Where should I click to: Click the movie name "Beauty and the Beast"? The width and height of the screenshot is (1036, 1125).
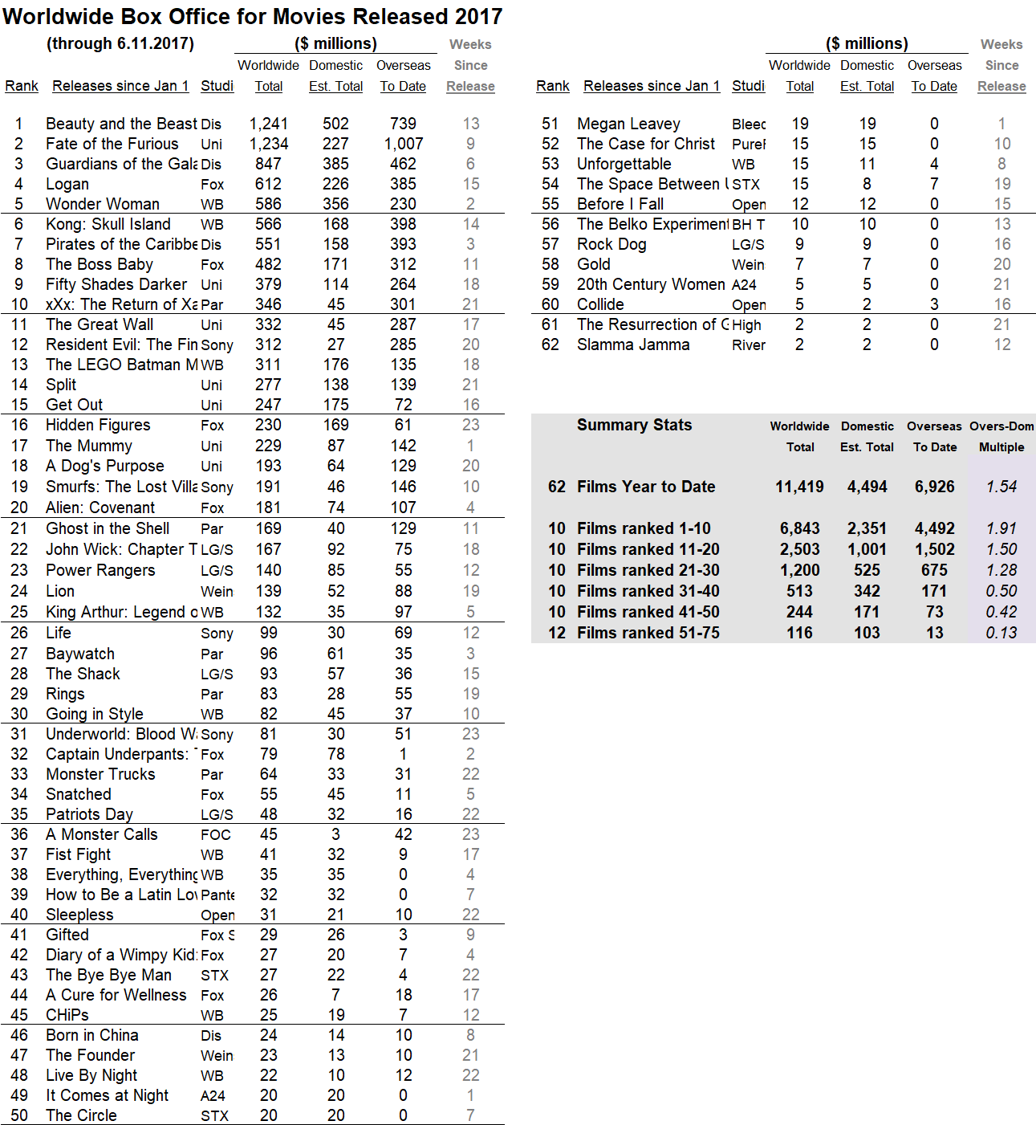tap(121, 123)
